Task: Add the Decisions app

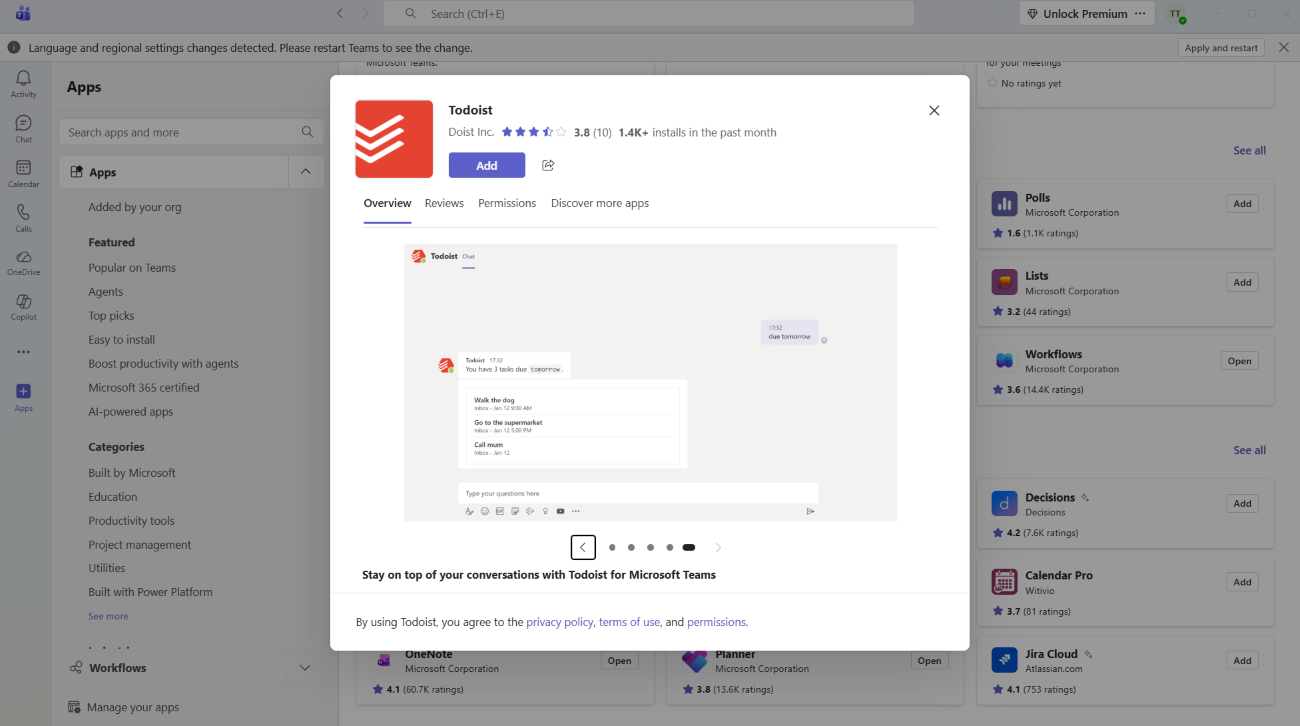Action: coord(1242,503)
